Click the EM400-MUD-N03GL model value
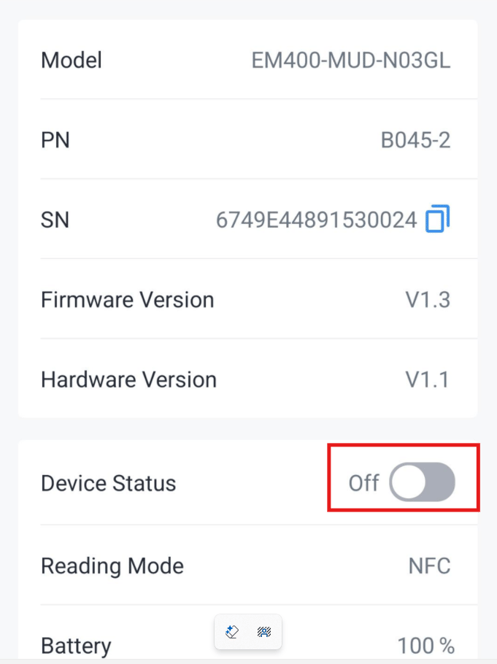The height and width of the screenshot is (664, 497). coord(351,60)
